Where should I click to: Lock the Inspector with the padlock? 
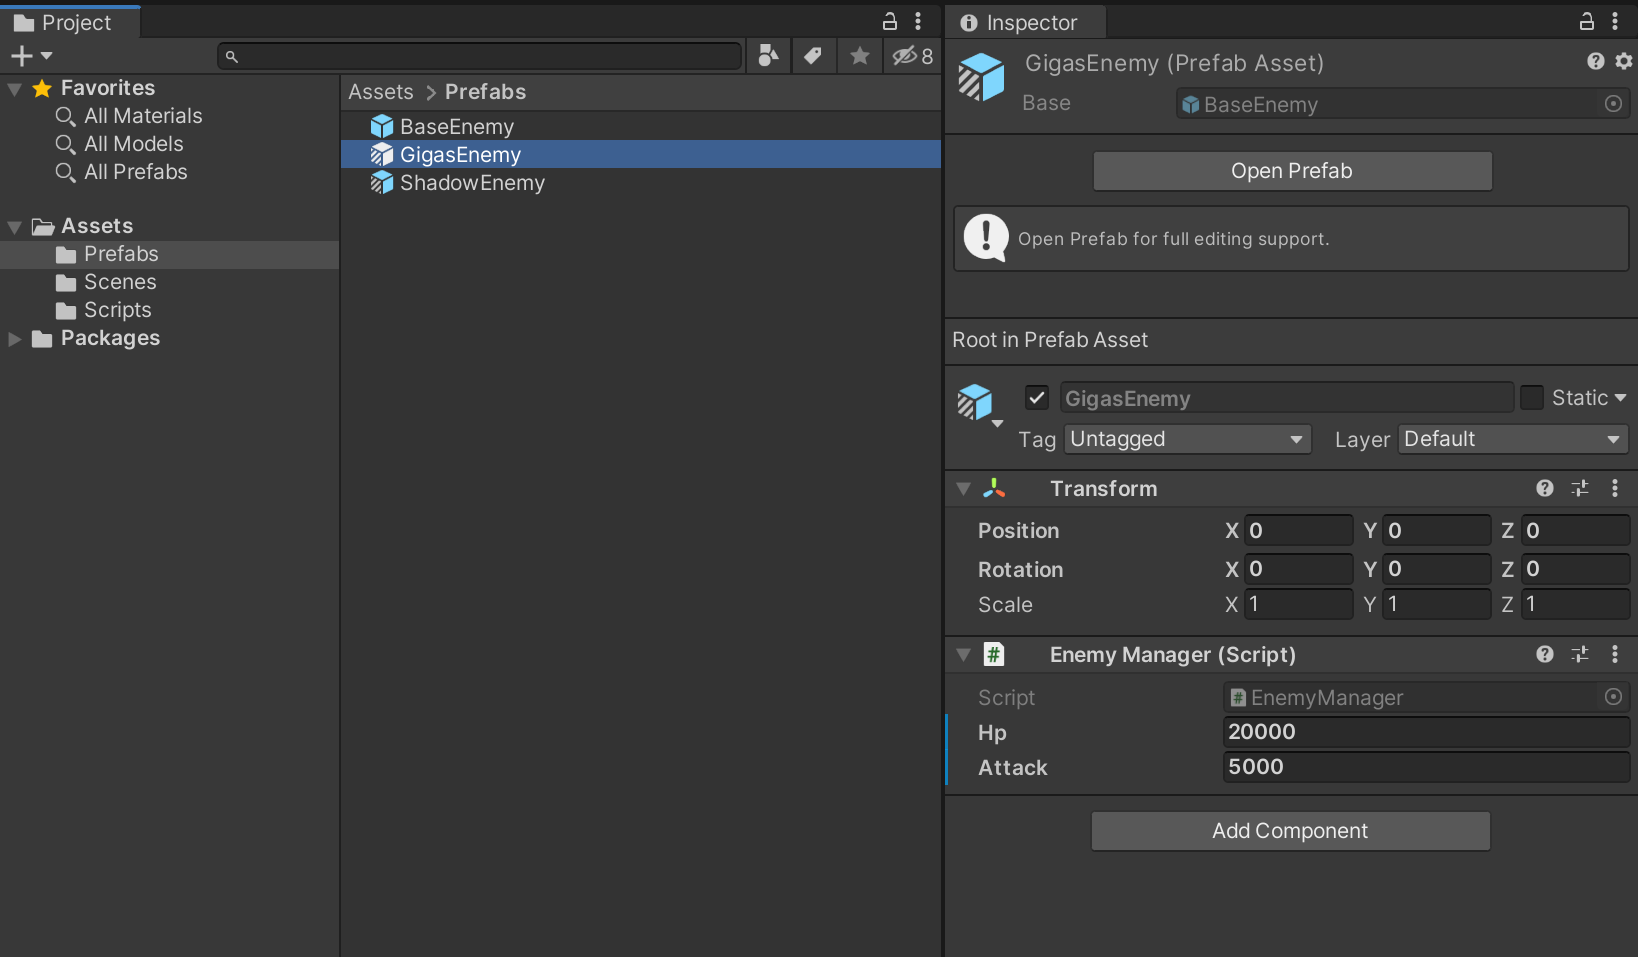[x=1586, y=21]
